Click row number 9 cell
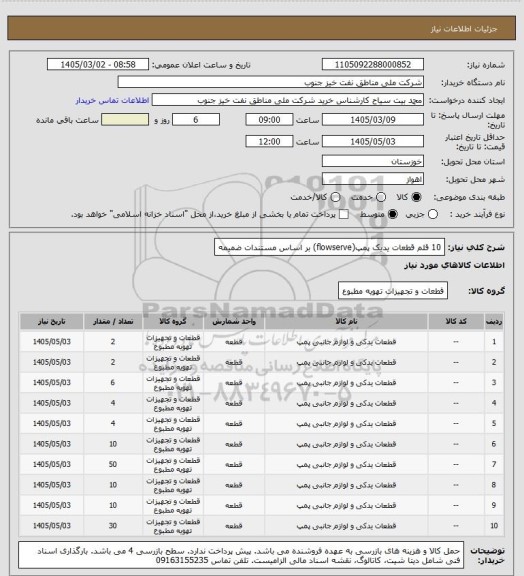 (x=494, y=505)
